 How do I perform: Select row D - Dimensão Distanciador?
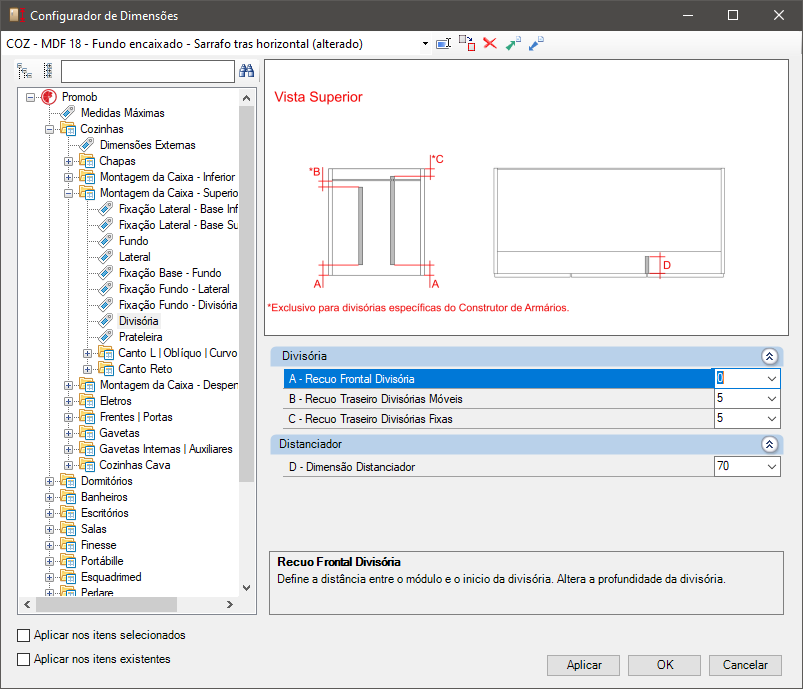(498, 467)
